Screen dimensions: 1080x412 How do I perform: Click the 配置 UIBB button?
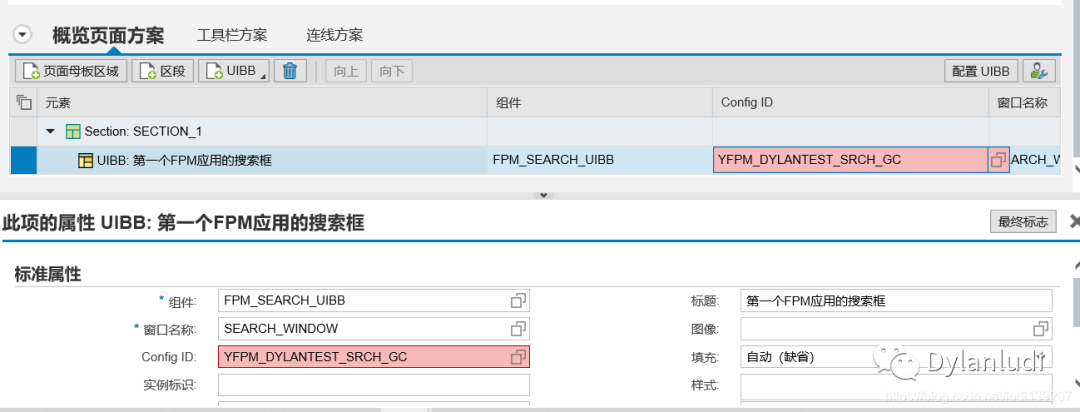981,71
